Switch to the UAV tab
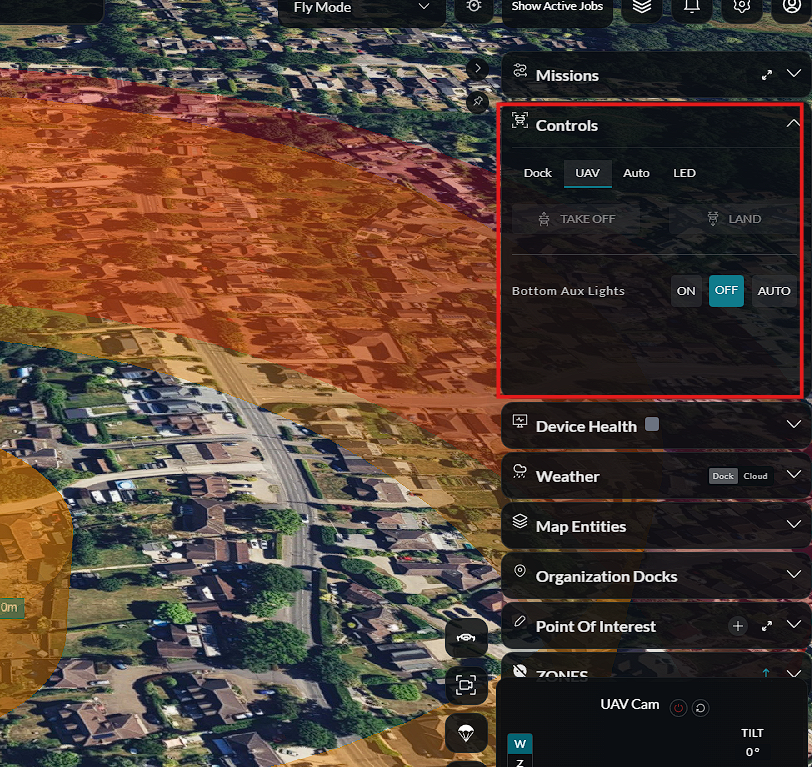The image size is (812, 767). tap(587, 173)
